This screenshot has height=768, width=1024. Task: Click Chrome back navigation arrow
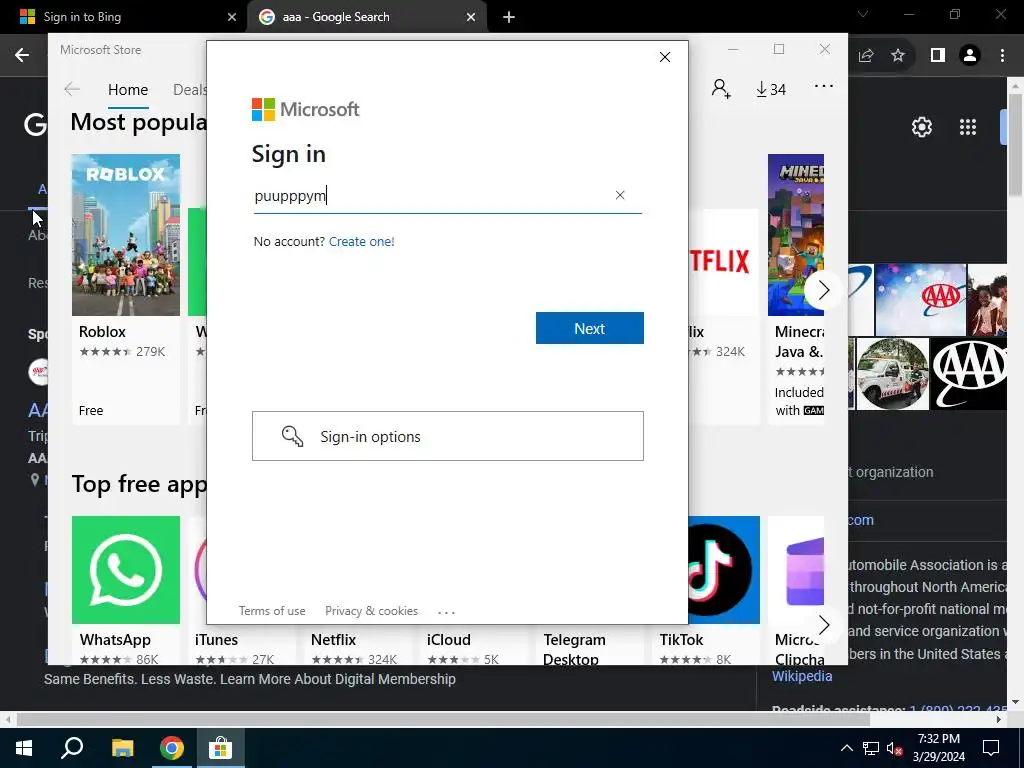coord(22,56)
